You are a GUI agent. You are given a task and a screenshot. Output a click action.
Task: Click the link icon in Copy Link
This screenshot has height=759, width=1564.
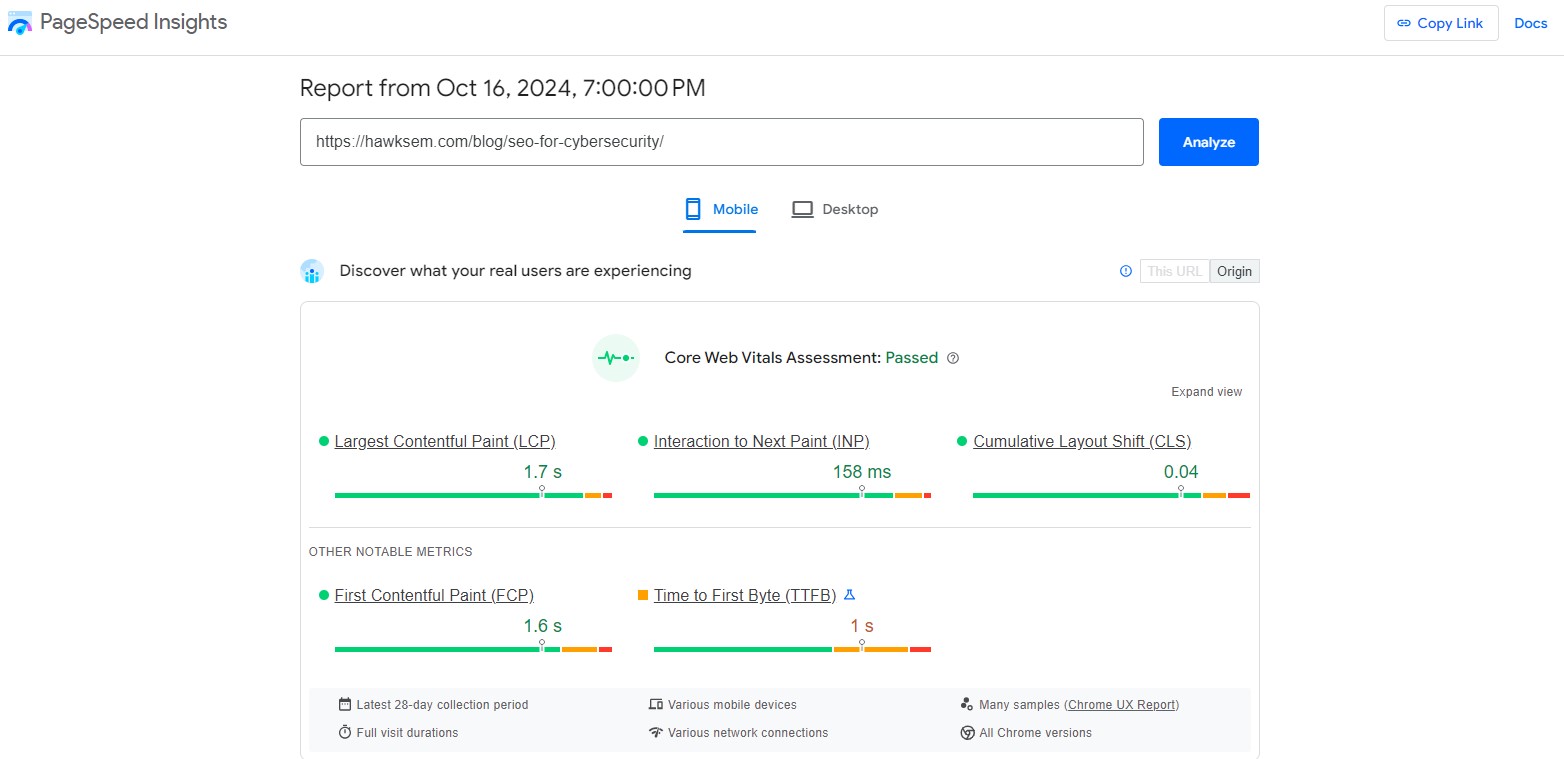(1404, 23)
